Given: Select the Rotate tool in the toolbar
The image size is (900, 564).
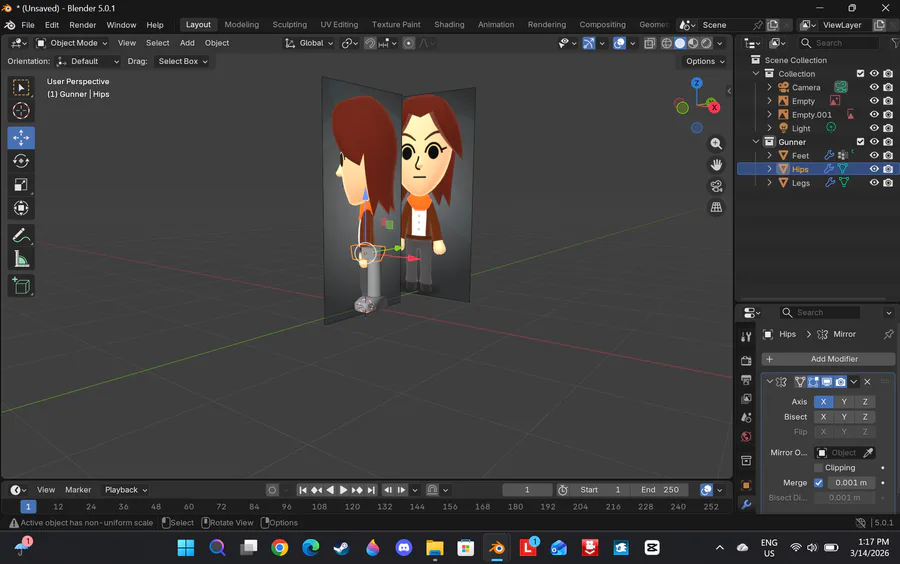Looking at the screenshot, I should (x=21, y=161).
